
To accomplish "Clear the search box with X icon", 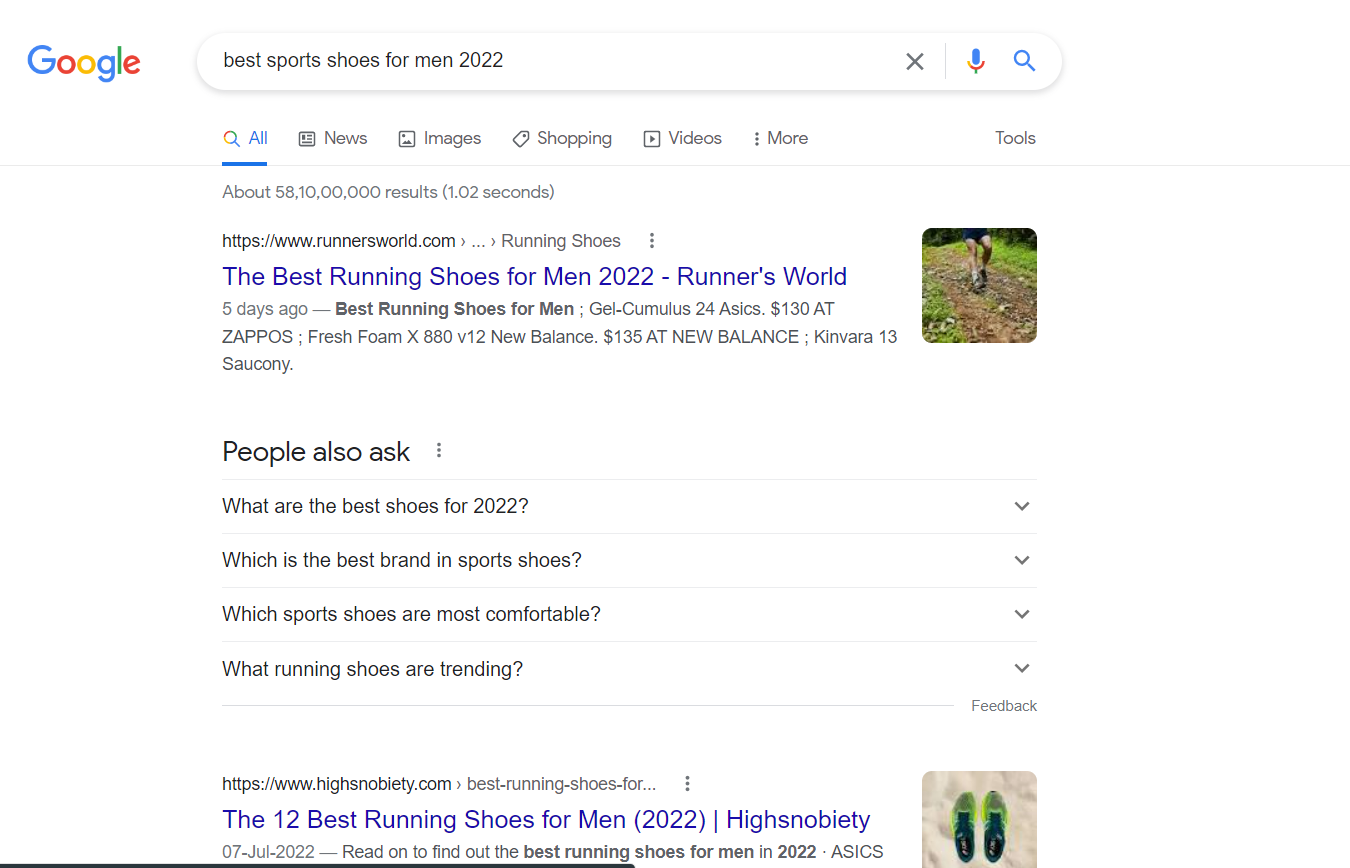I will (914, 62).
